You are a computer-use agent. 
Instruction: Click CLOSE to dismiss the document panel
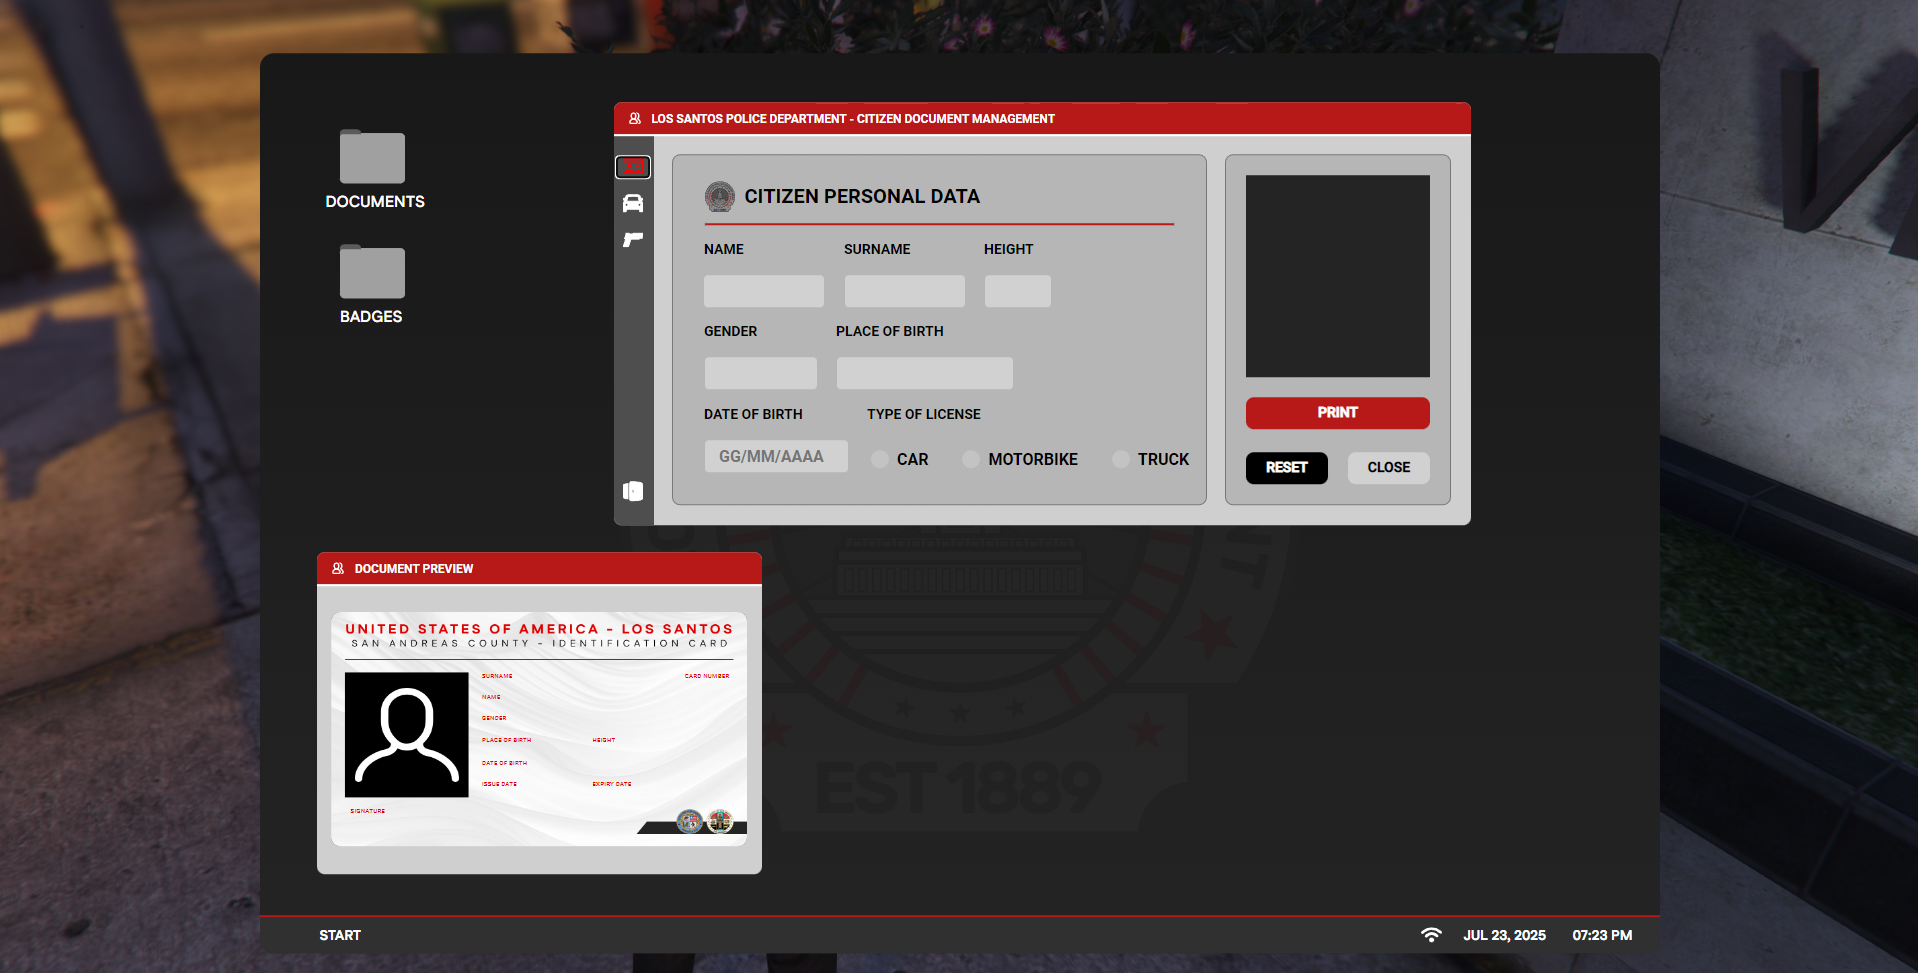(1388, 468)
